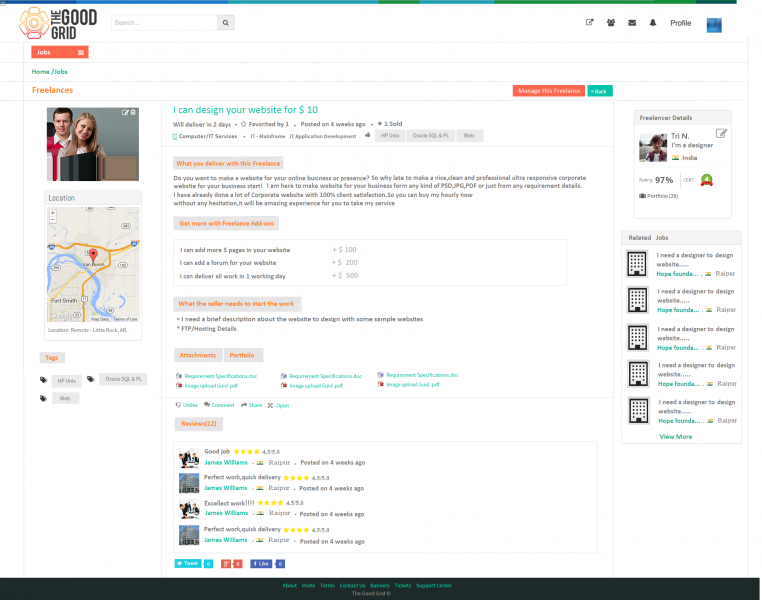The height and width of the screenshot is (600, 762).
Task: Select the Web tag next to categories
Action: (x=469, y=136)
